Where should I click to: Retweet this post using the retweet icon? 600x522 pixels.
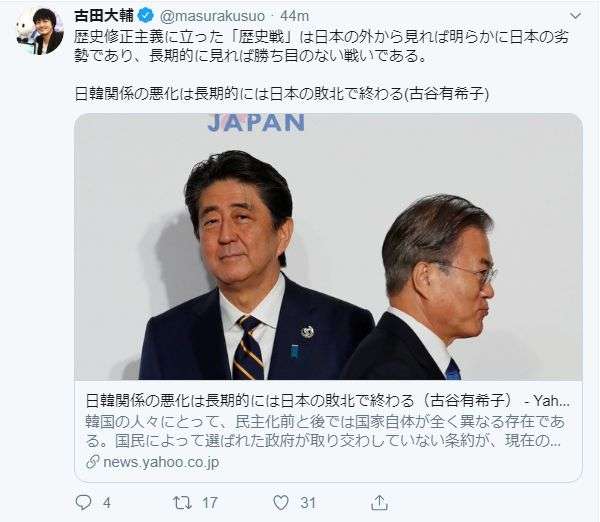pos(183,502)
